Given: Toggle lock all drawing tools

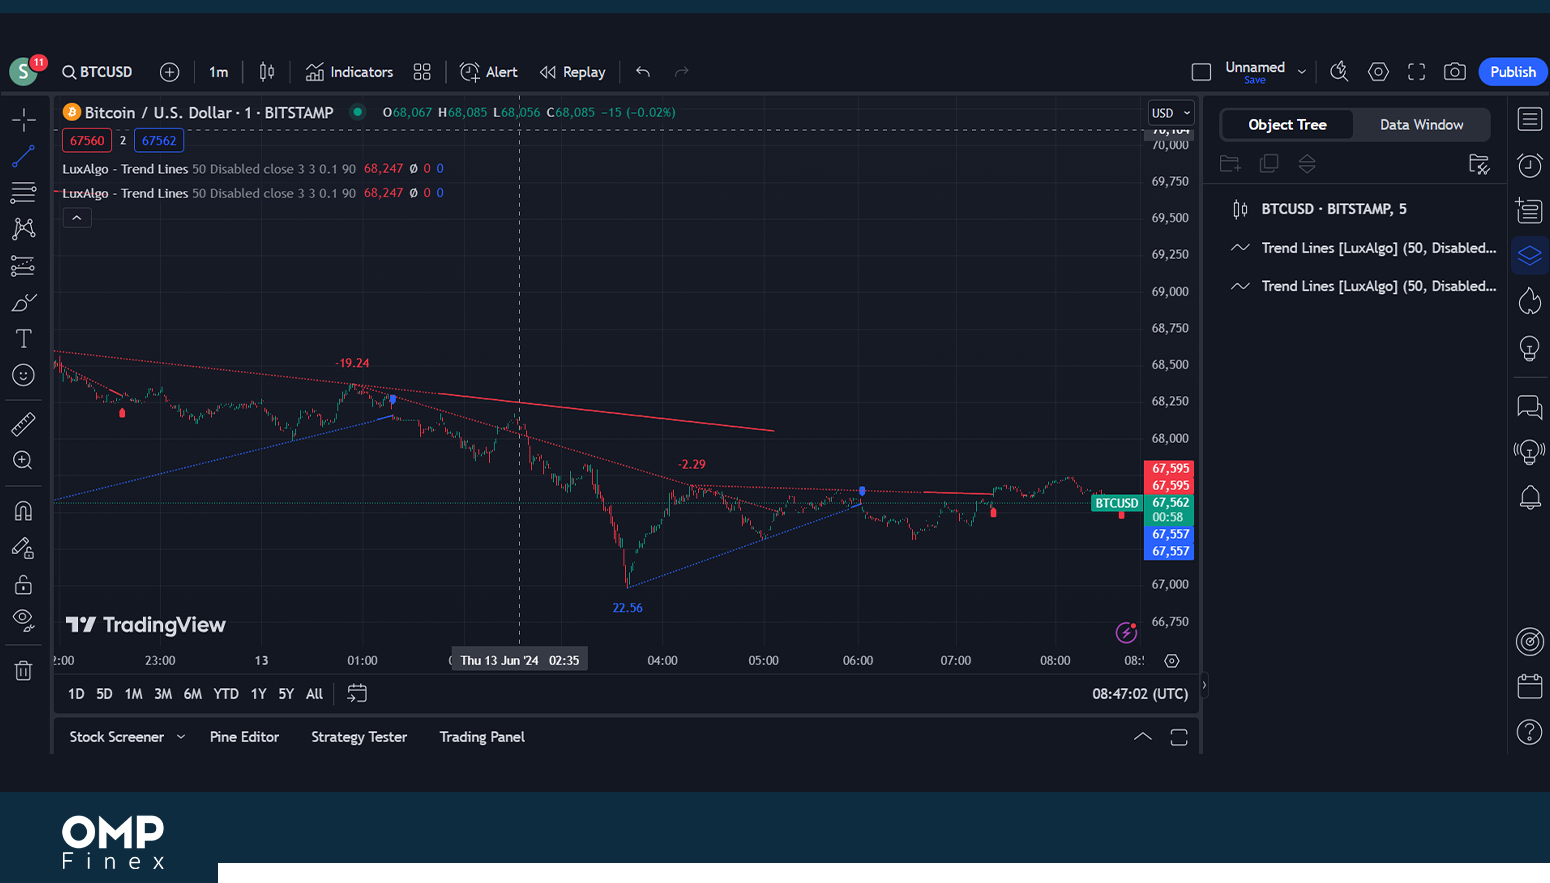Looking at the screenshot, I should [x=24, y=584].
